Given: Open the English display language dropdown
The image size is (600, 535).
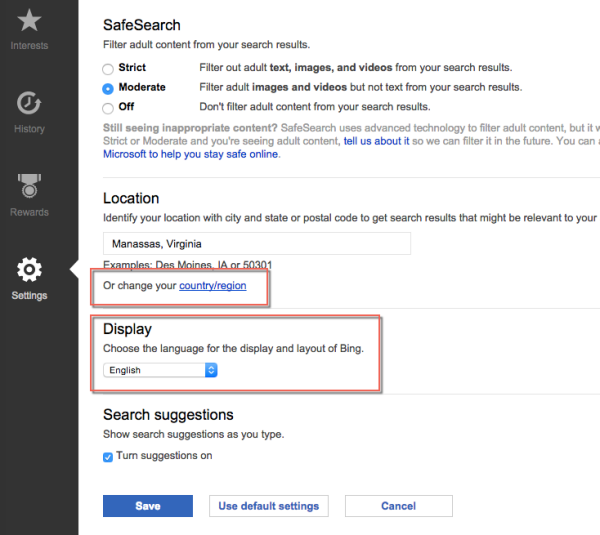Looking at the screenshot, I should (160, 370).
